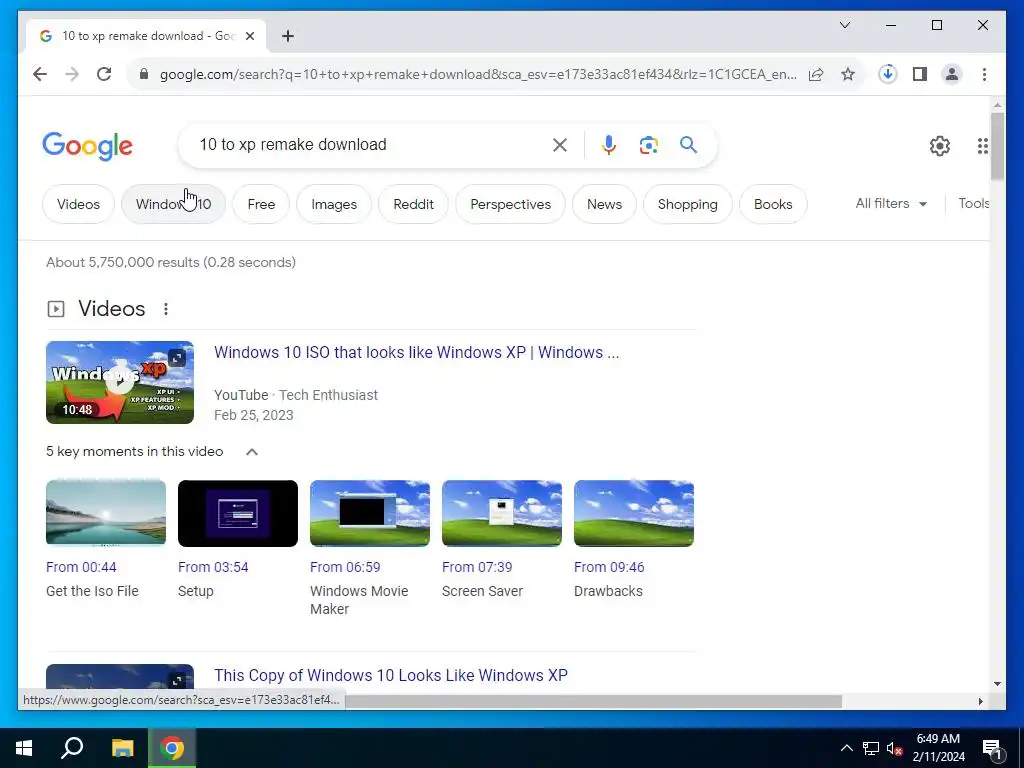Reload the current page

104,74
